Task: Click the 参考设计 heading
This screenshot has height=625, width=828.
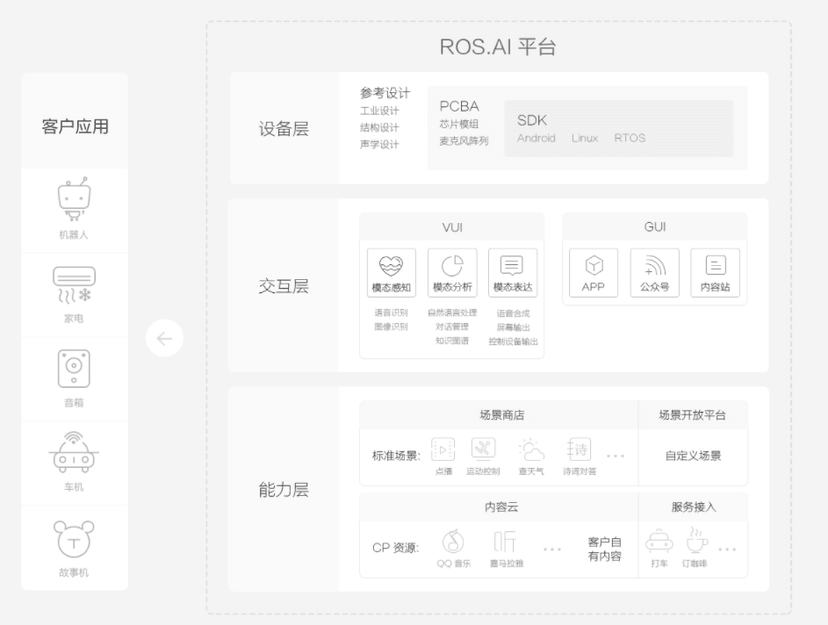Action: click(x=385, y=93)
